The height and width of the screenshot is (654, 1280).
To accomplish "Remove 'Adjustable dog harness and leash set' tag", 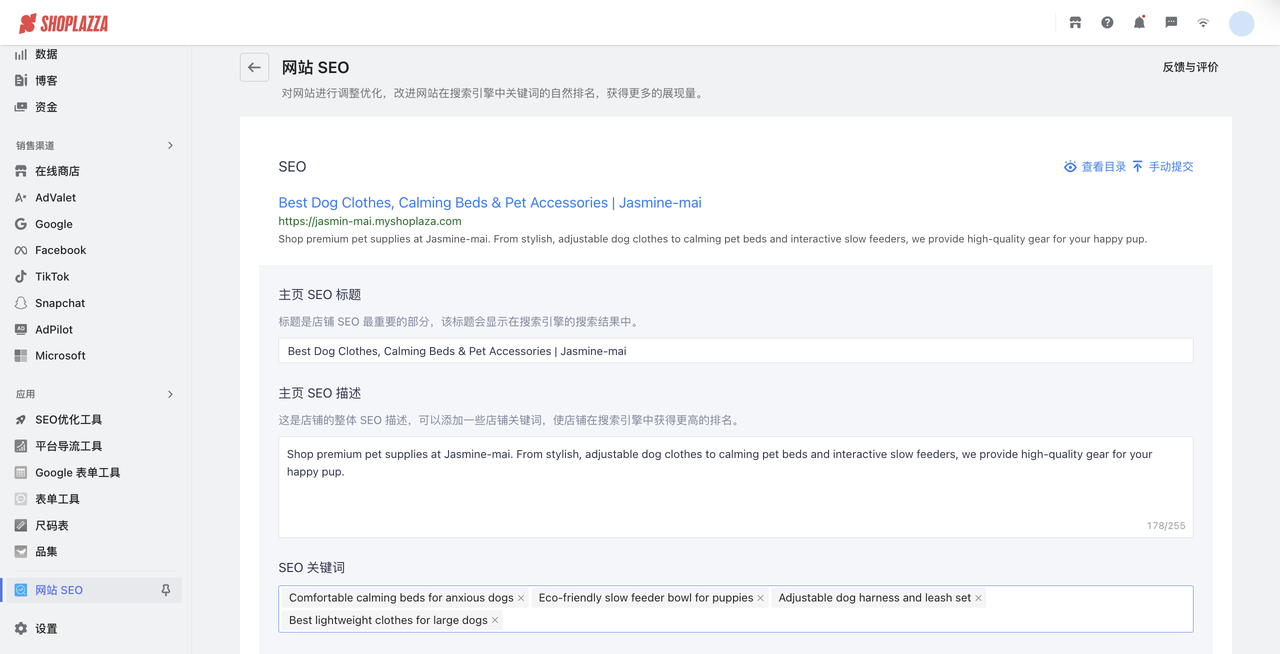I will (x=978, y=598).
